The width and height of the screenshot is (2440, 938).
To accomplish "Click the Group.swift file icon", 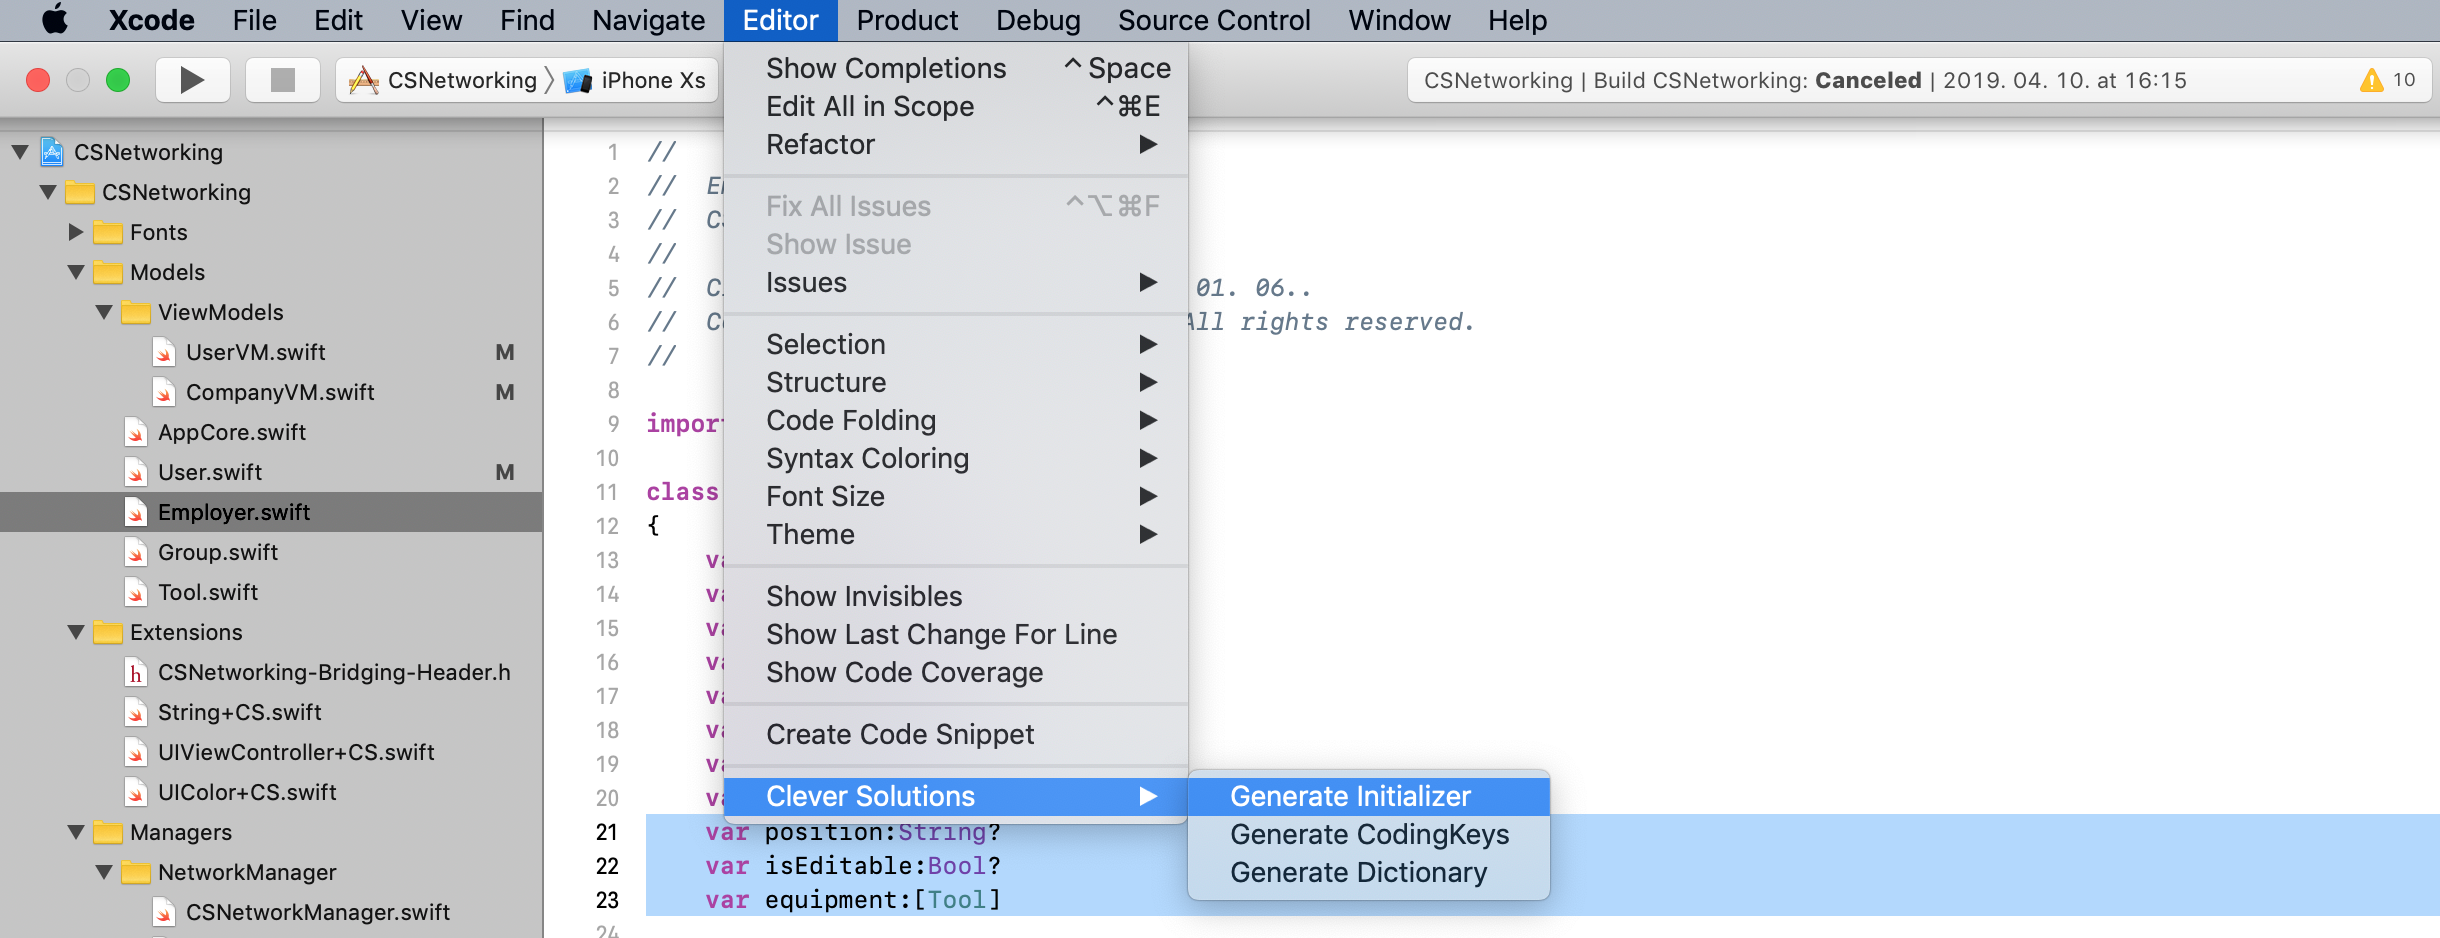I will tap(136, 552).
